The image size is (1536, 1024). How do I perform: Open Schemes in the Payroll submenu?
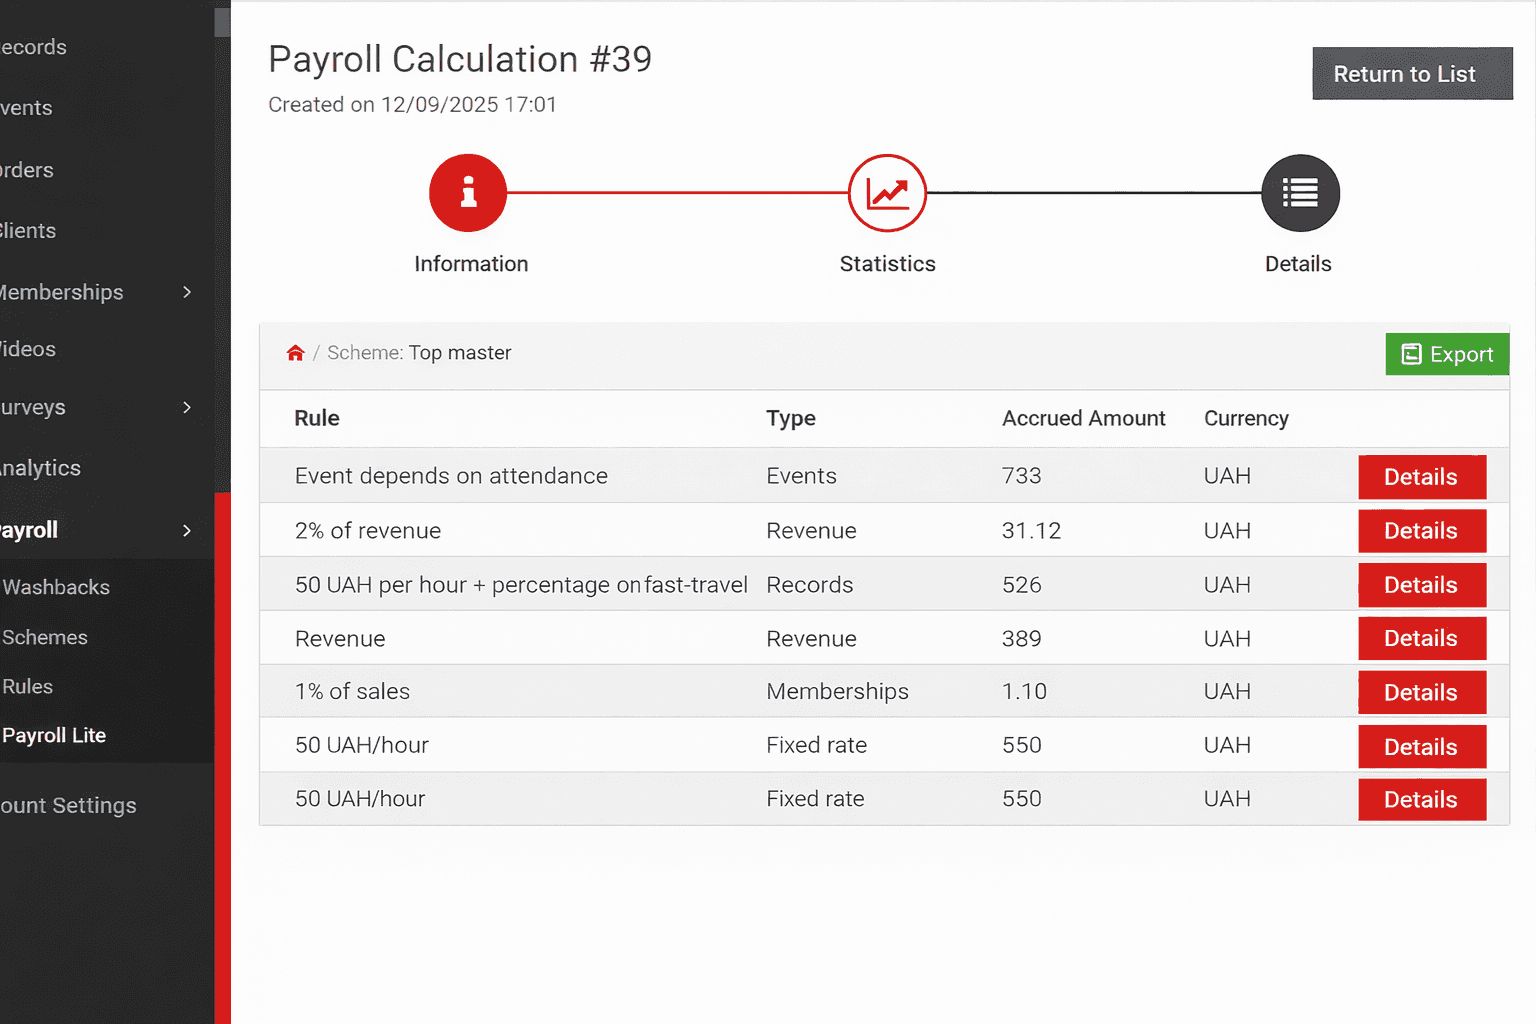tap(45, 637)
